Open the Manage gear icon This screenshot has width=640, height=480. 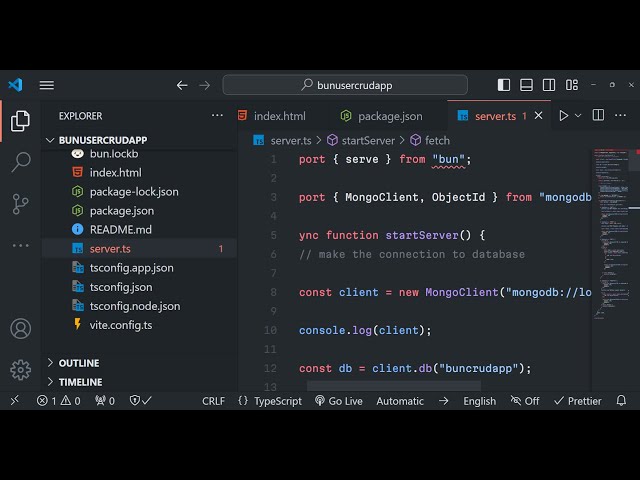tap(20, 369)
